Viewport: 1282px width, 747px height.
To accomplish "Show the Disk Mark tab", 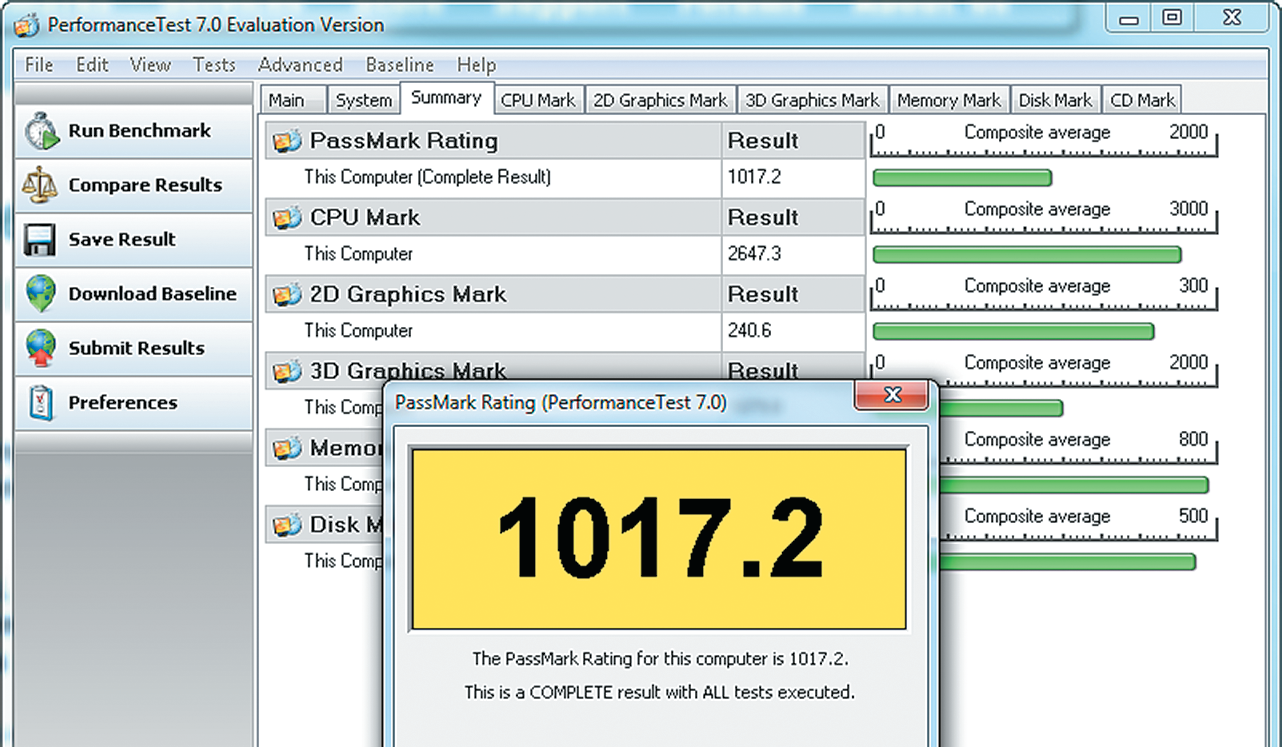I will (1056, 100).
